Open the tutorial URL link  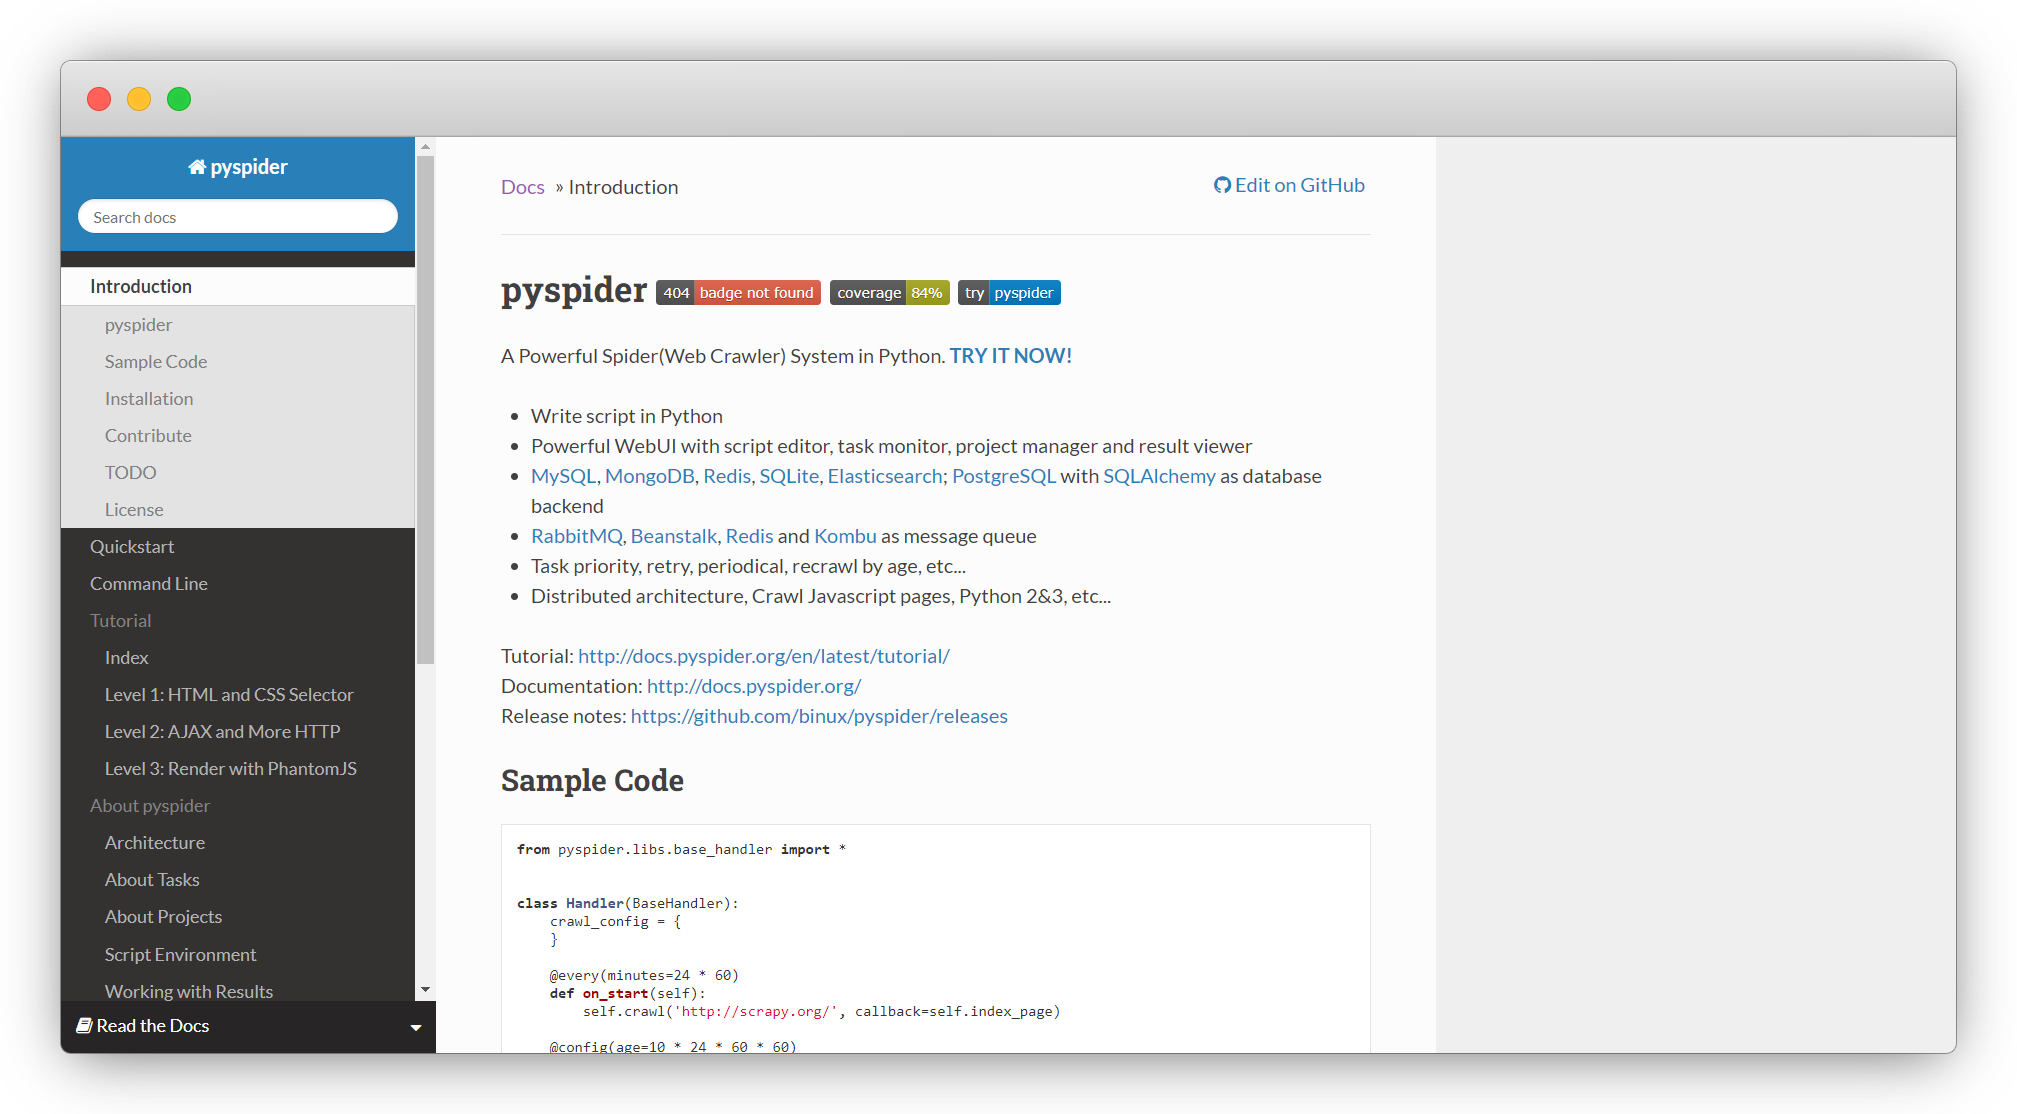tap(764, 656)
